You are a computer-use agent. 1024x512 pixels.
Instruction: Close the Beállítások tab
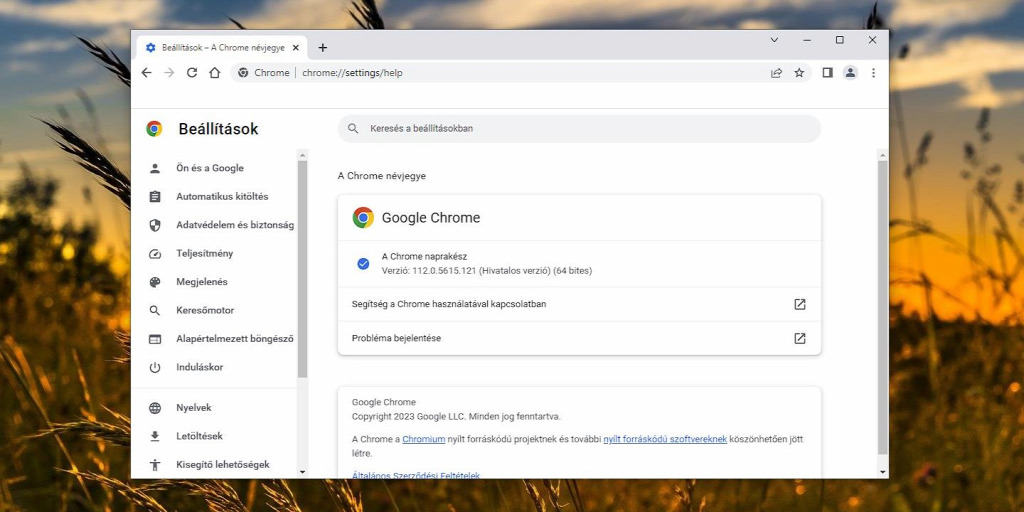click(x=296, y=47)
